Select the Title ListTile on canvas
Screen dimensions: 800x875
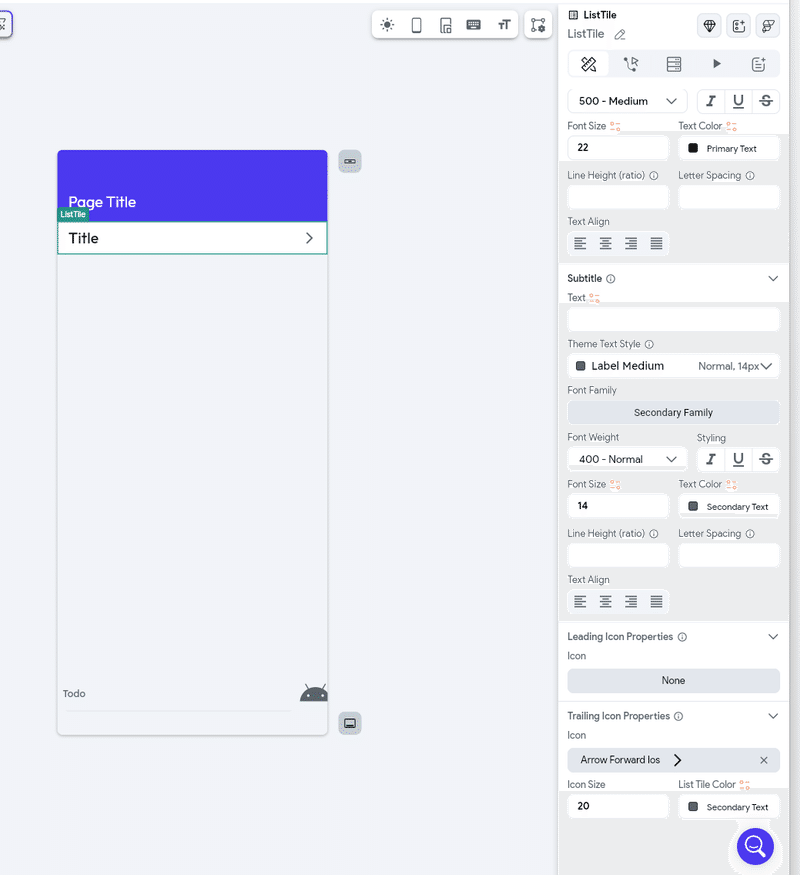[192, 238]
